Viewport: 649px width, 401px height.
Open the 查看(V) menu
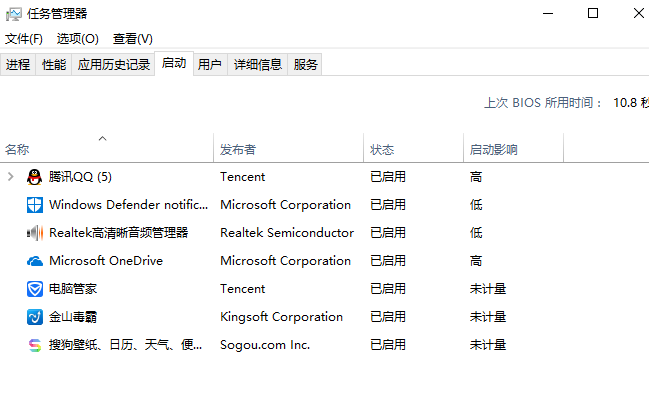[132, 39]
